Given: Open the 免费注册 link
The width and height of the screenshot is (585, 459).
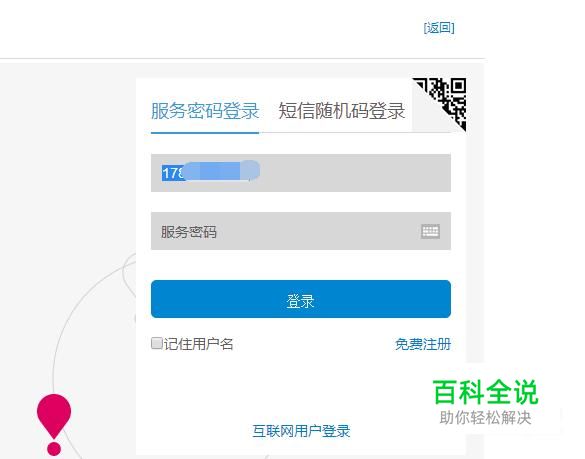Looking at the screenshot, I should click(423, 344).
